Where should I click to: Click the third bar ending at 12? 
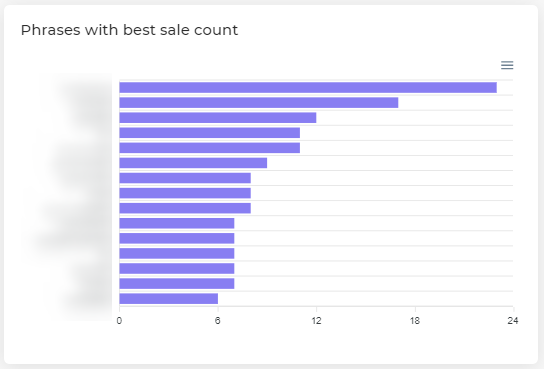coord(218,118)
